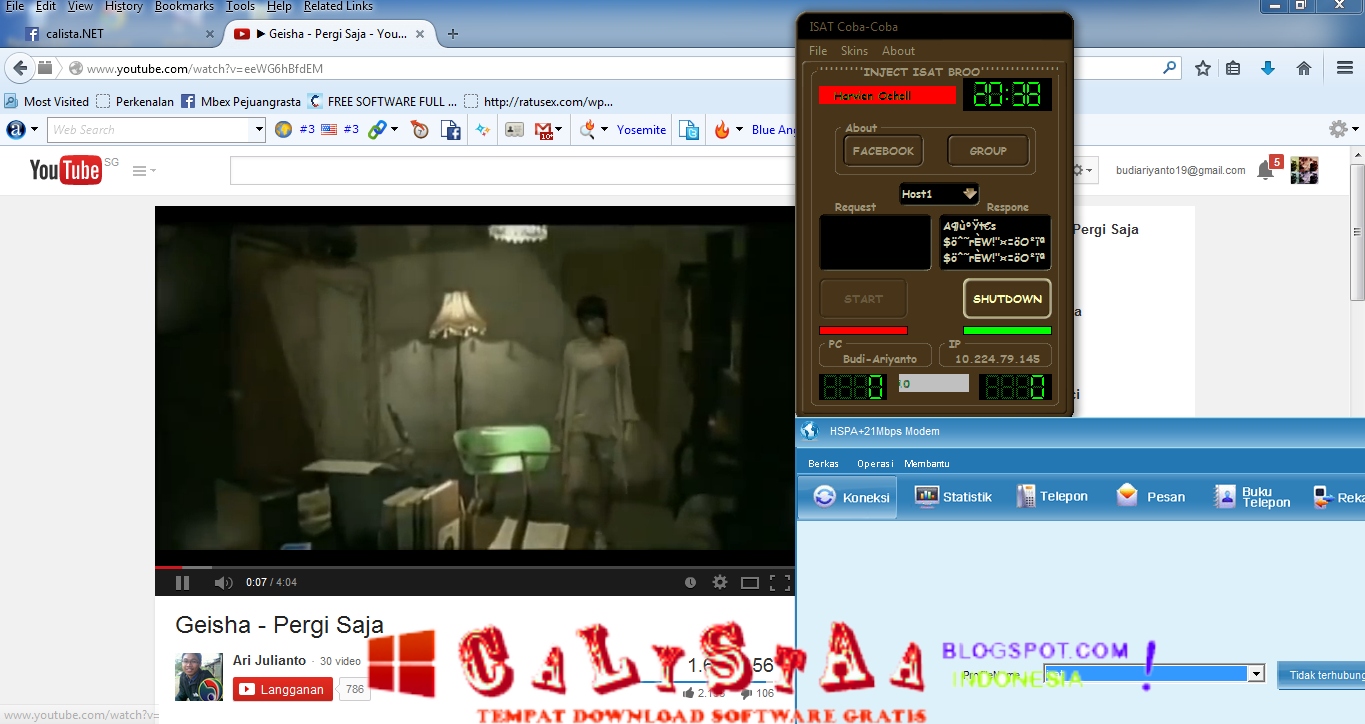This screenshot has width=1365, height=724.
Task: Switch to the calista.NET tab
Action: click(120, 34)
